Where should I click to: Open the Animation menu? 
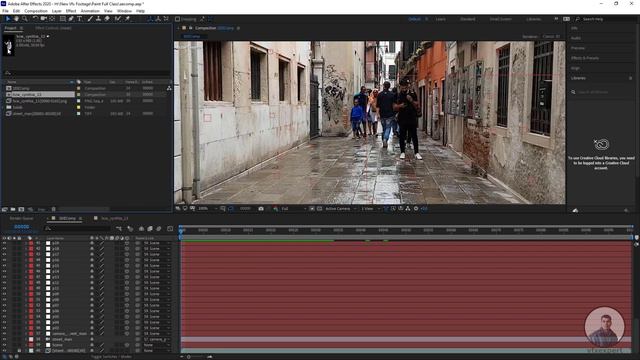tap(90, 11)
